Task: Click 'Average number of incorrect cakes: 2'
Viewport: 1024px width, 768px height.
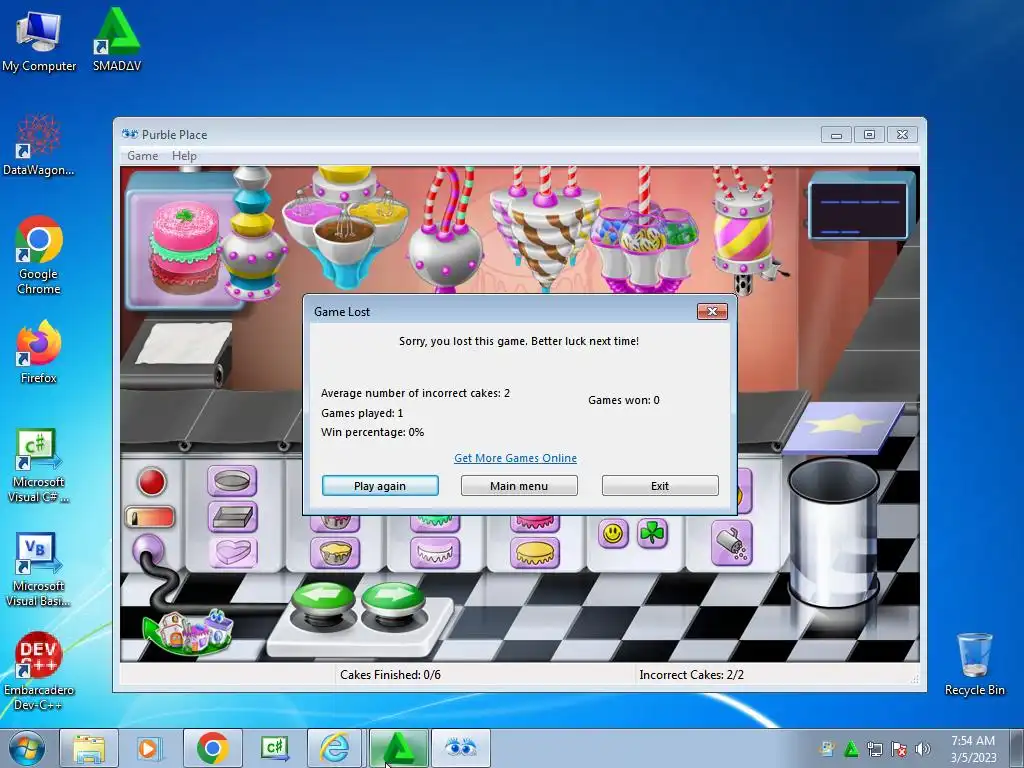Action: (x=415, y=393)
